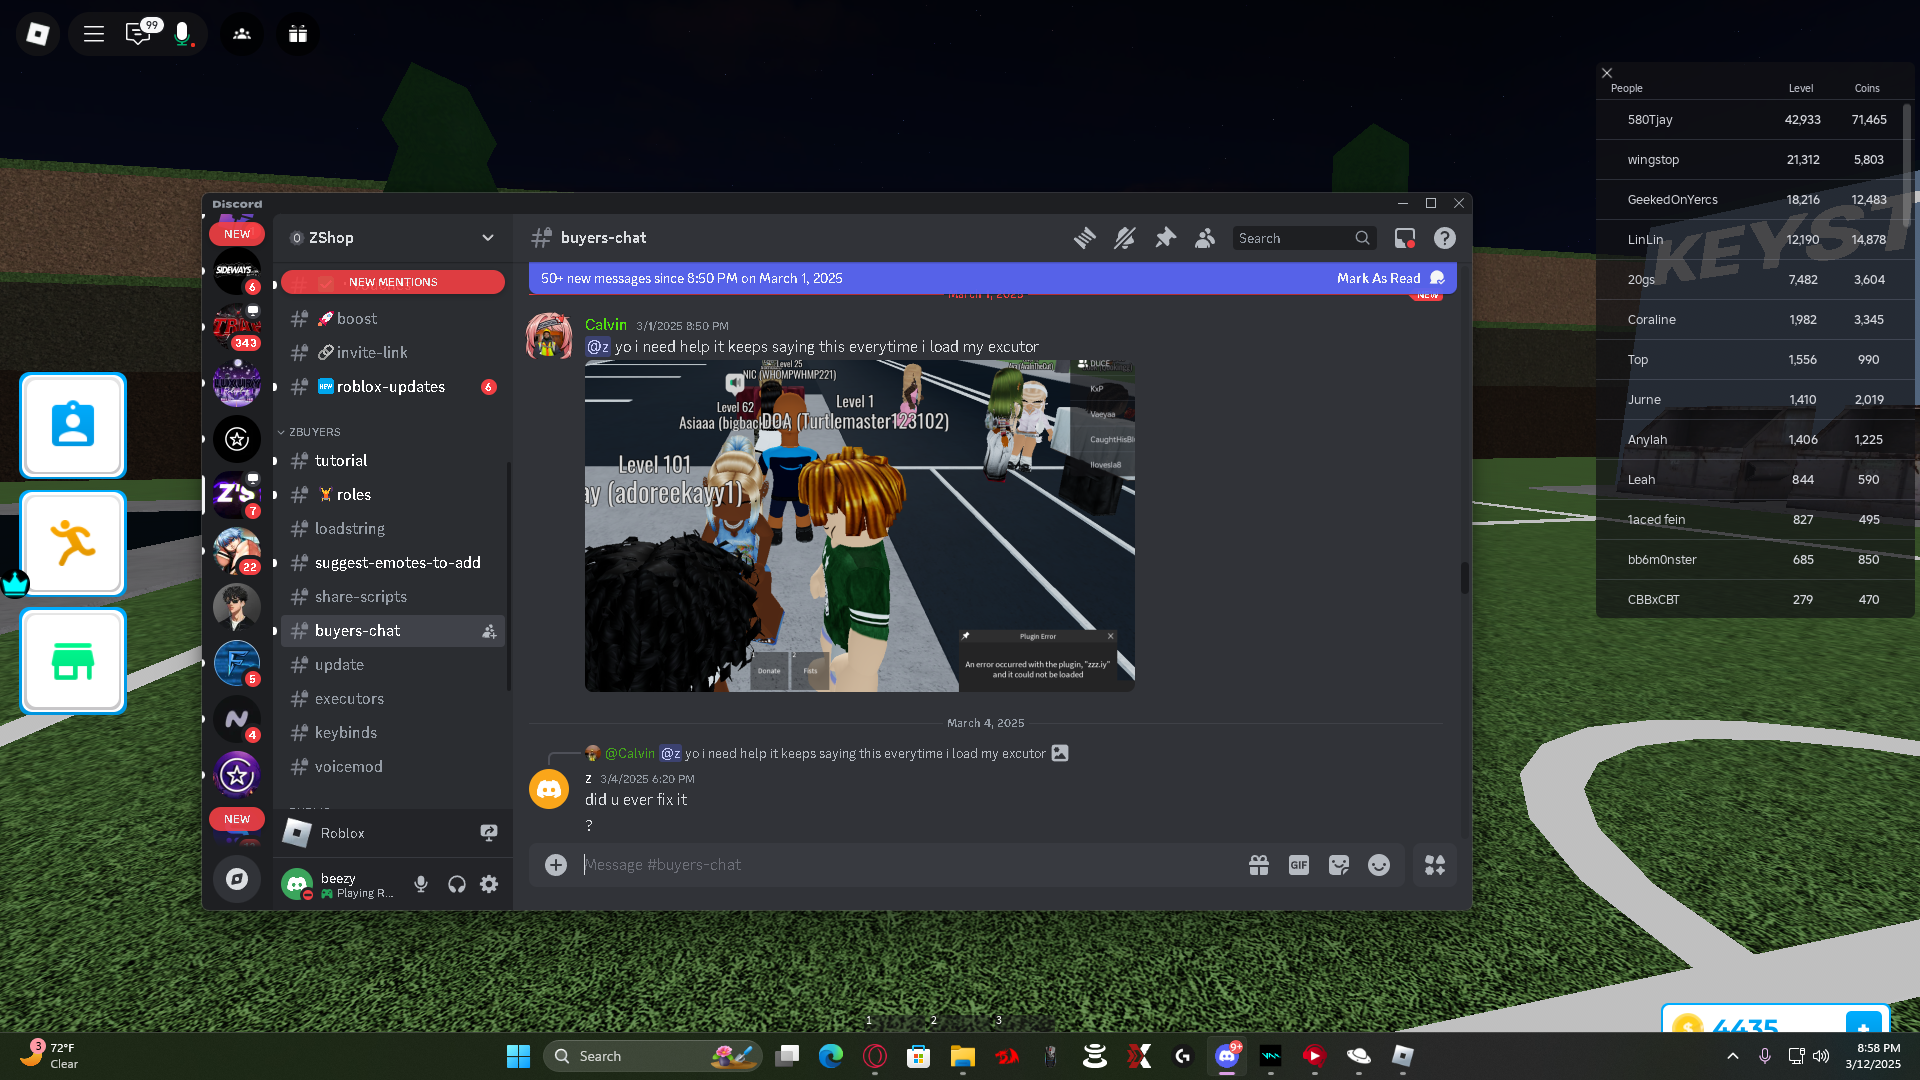Close the Roblox leaderboard panel
This screenshot has width=1920, height=1080.
coord(1607,73)
